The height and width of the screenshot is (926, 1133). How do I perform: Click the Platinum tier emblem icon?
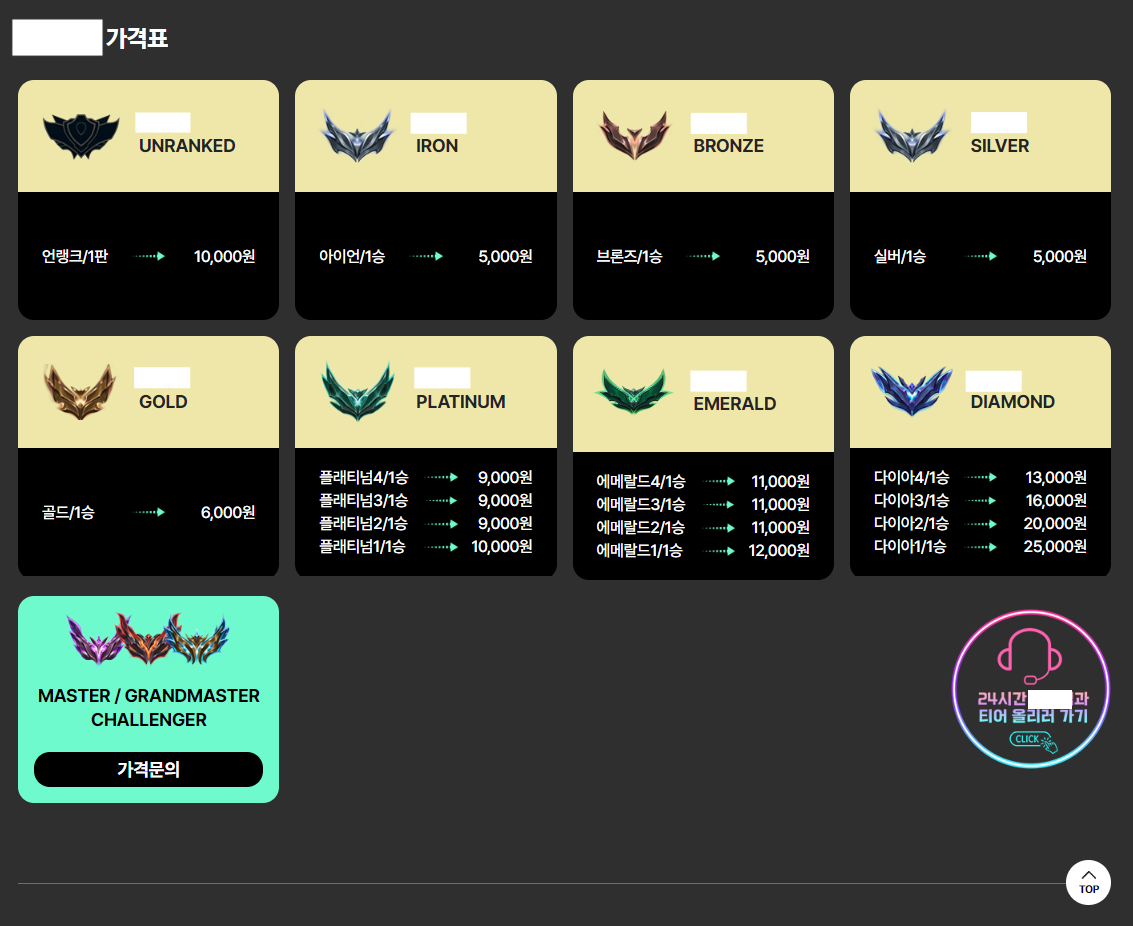tap(358, 392)
